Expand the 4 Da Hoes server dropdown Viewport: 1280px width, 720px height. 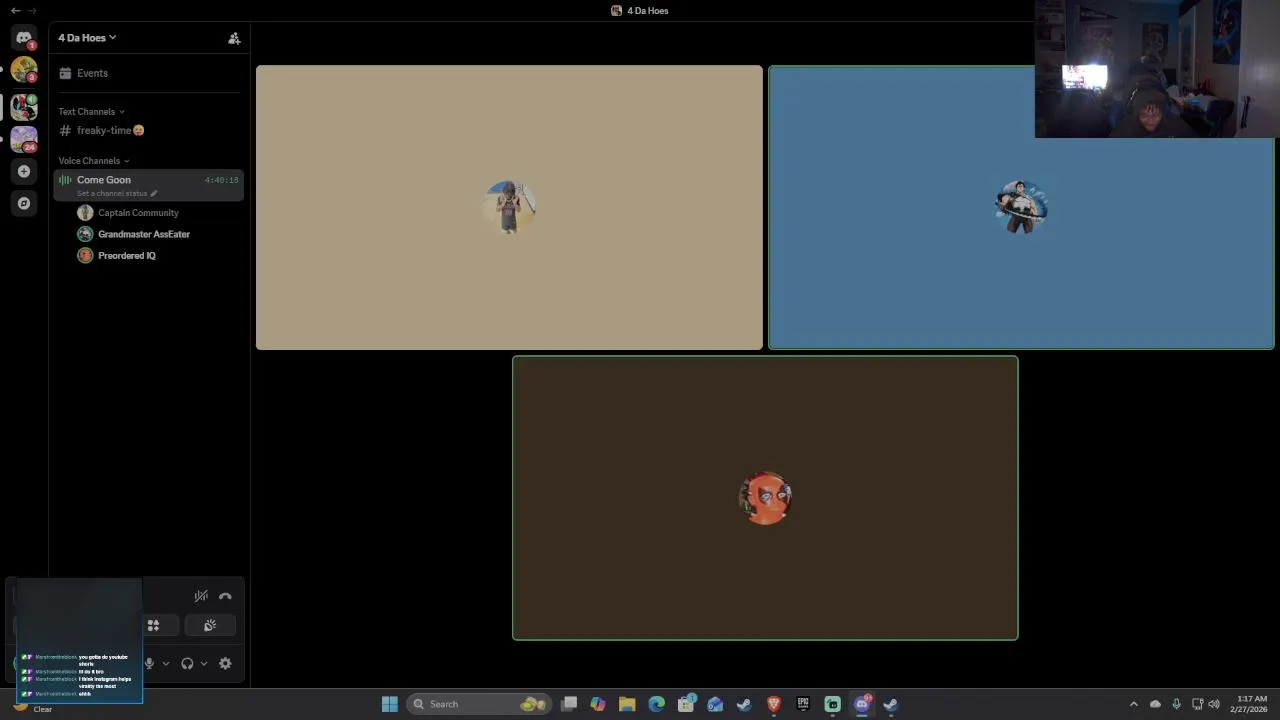tap(87, 38)
